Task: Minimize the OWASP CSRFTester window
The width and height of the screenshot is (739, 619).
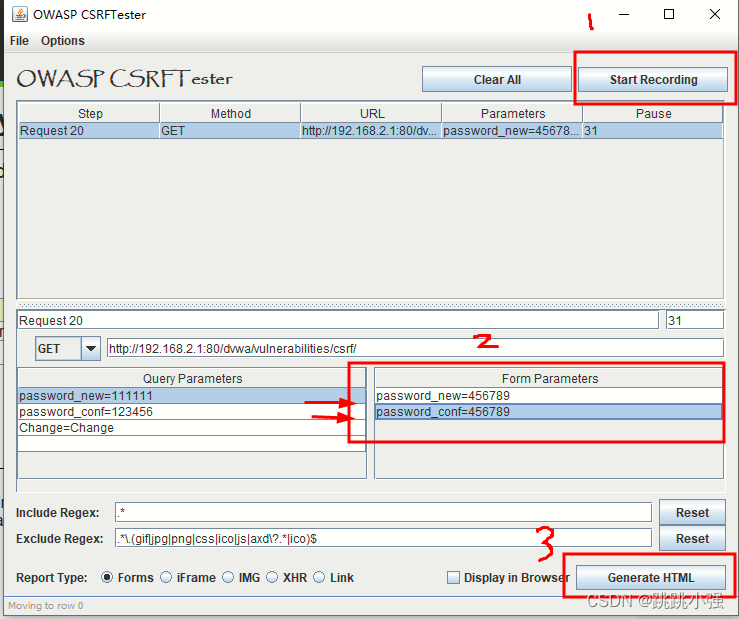Action: pyautogui.click(x=624, y=14)
